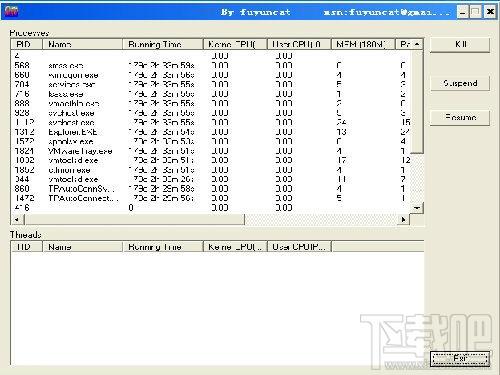Click the MEM column header

tap(363, 44)
